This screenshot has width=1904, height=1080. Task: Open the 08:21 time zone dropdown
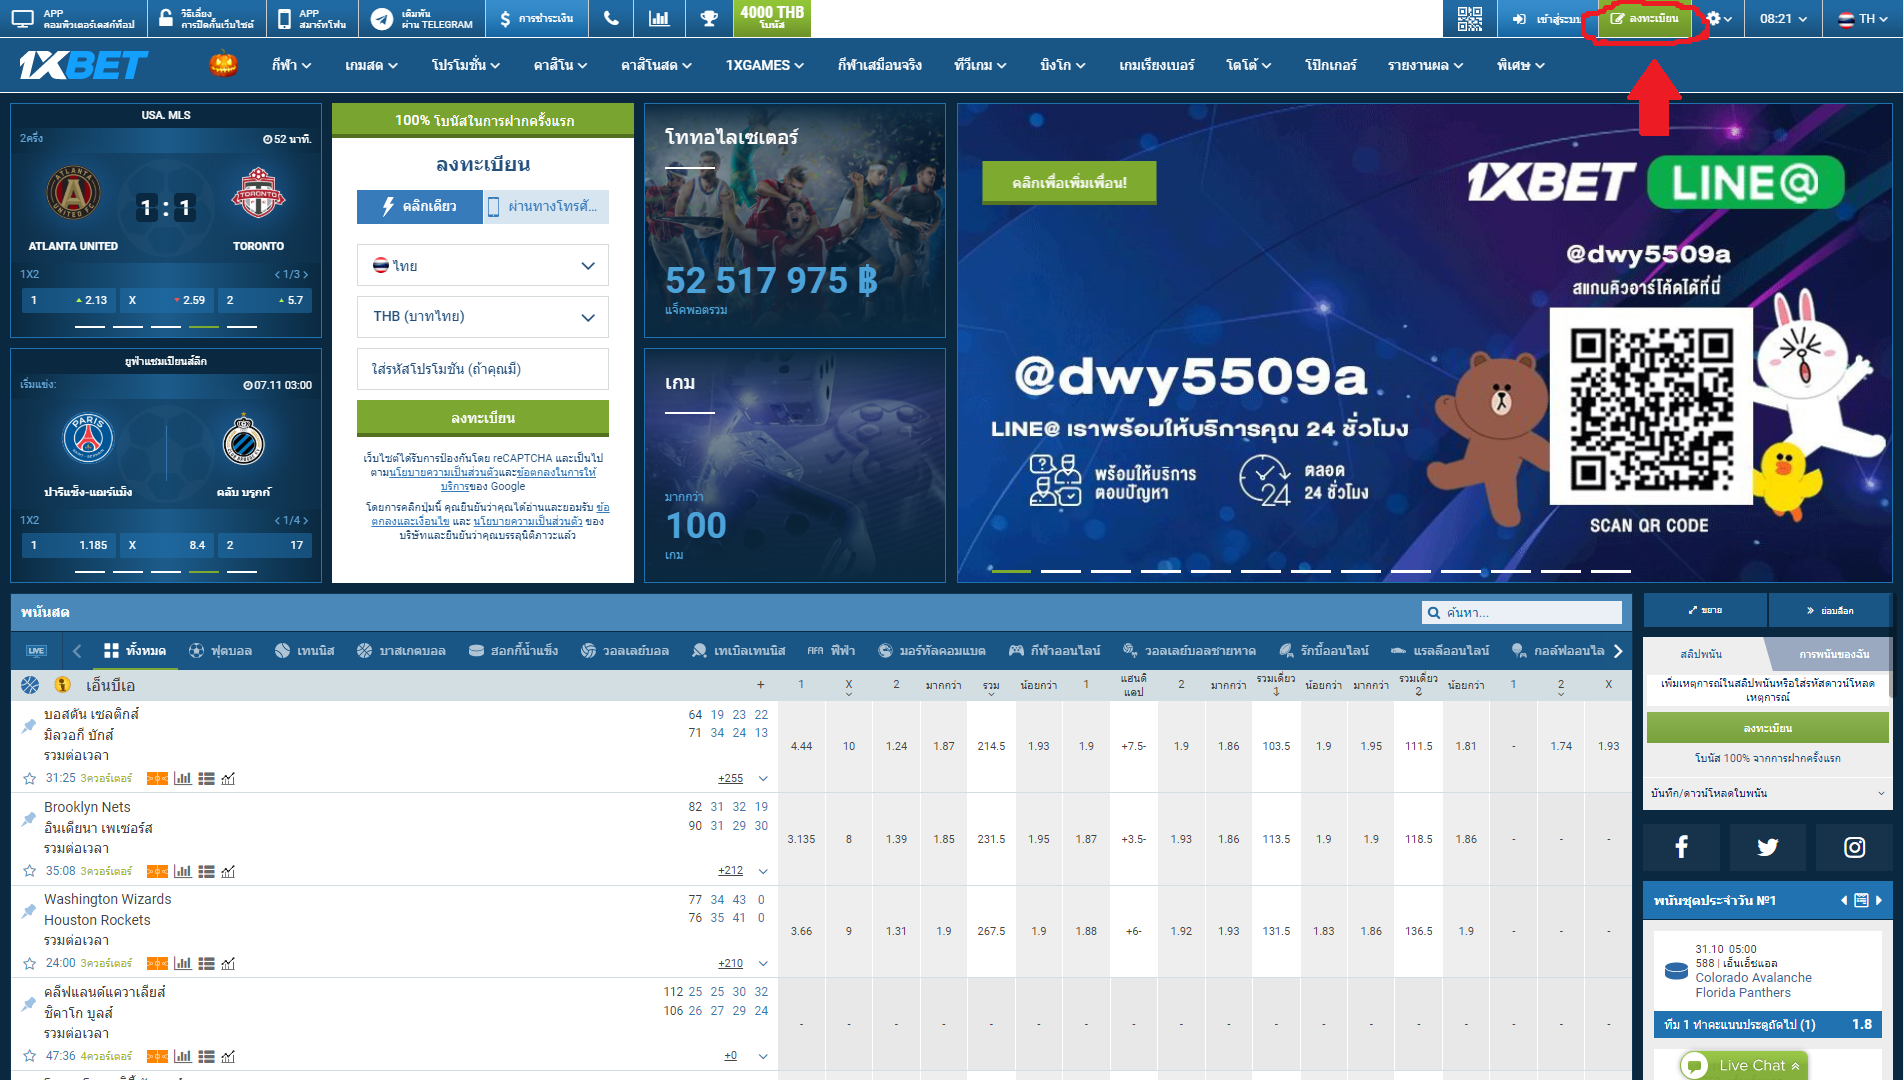coord(1783,19)
